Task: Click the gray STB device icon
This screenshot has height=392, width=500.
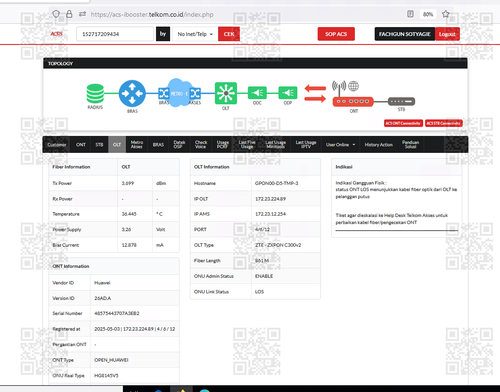Action: [x=401, y=101]
